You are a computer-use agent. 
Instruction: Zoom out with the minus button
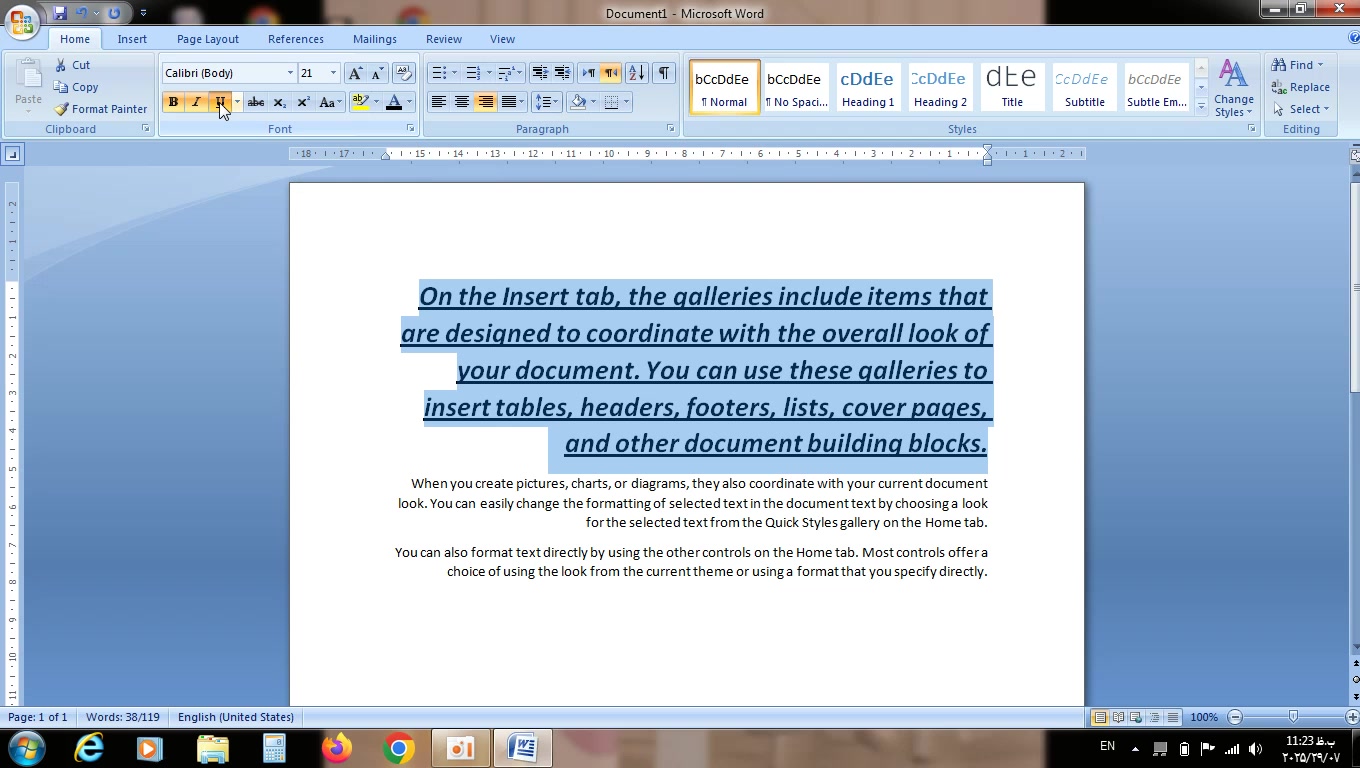pos(1235,717)
